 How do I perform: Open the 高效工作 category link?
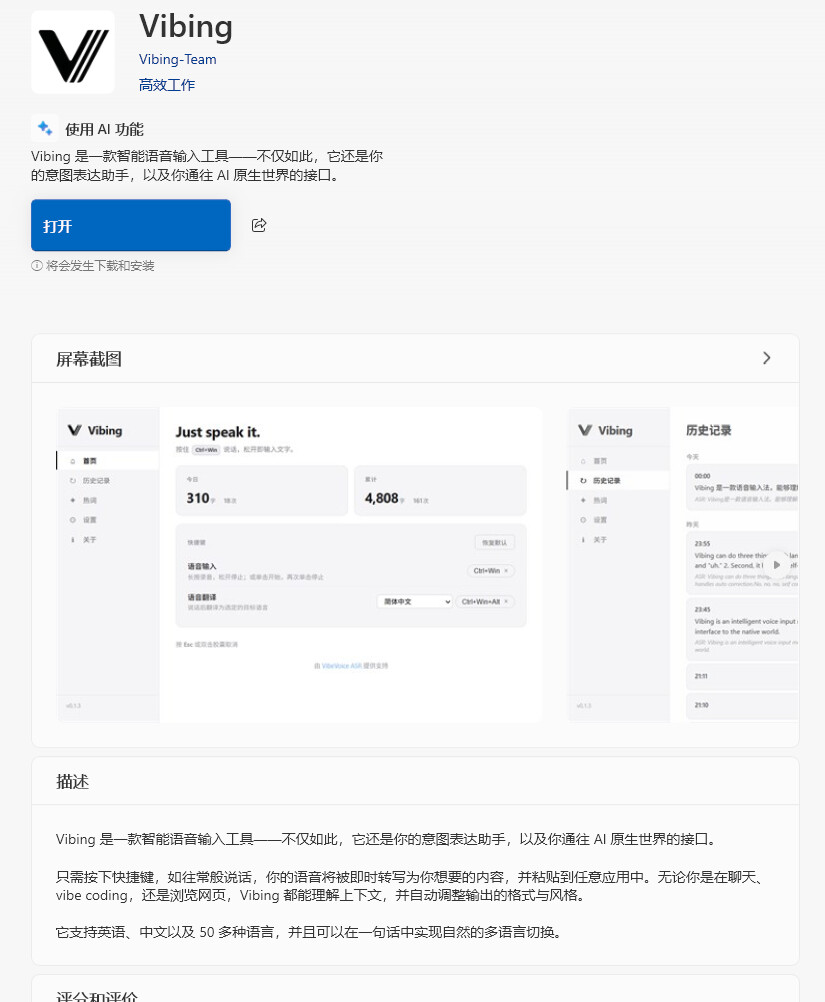tap(167, 85)
